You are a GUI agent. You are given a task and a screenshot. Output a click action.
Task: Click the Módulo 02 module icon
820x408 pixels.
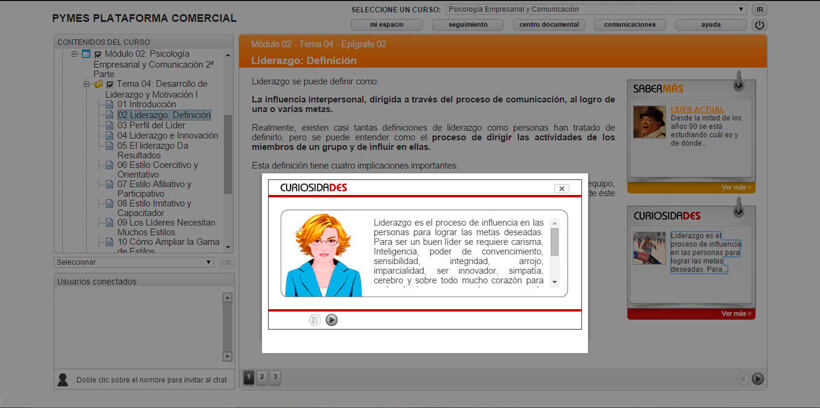click(x=86, y=54)
